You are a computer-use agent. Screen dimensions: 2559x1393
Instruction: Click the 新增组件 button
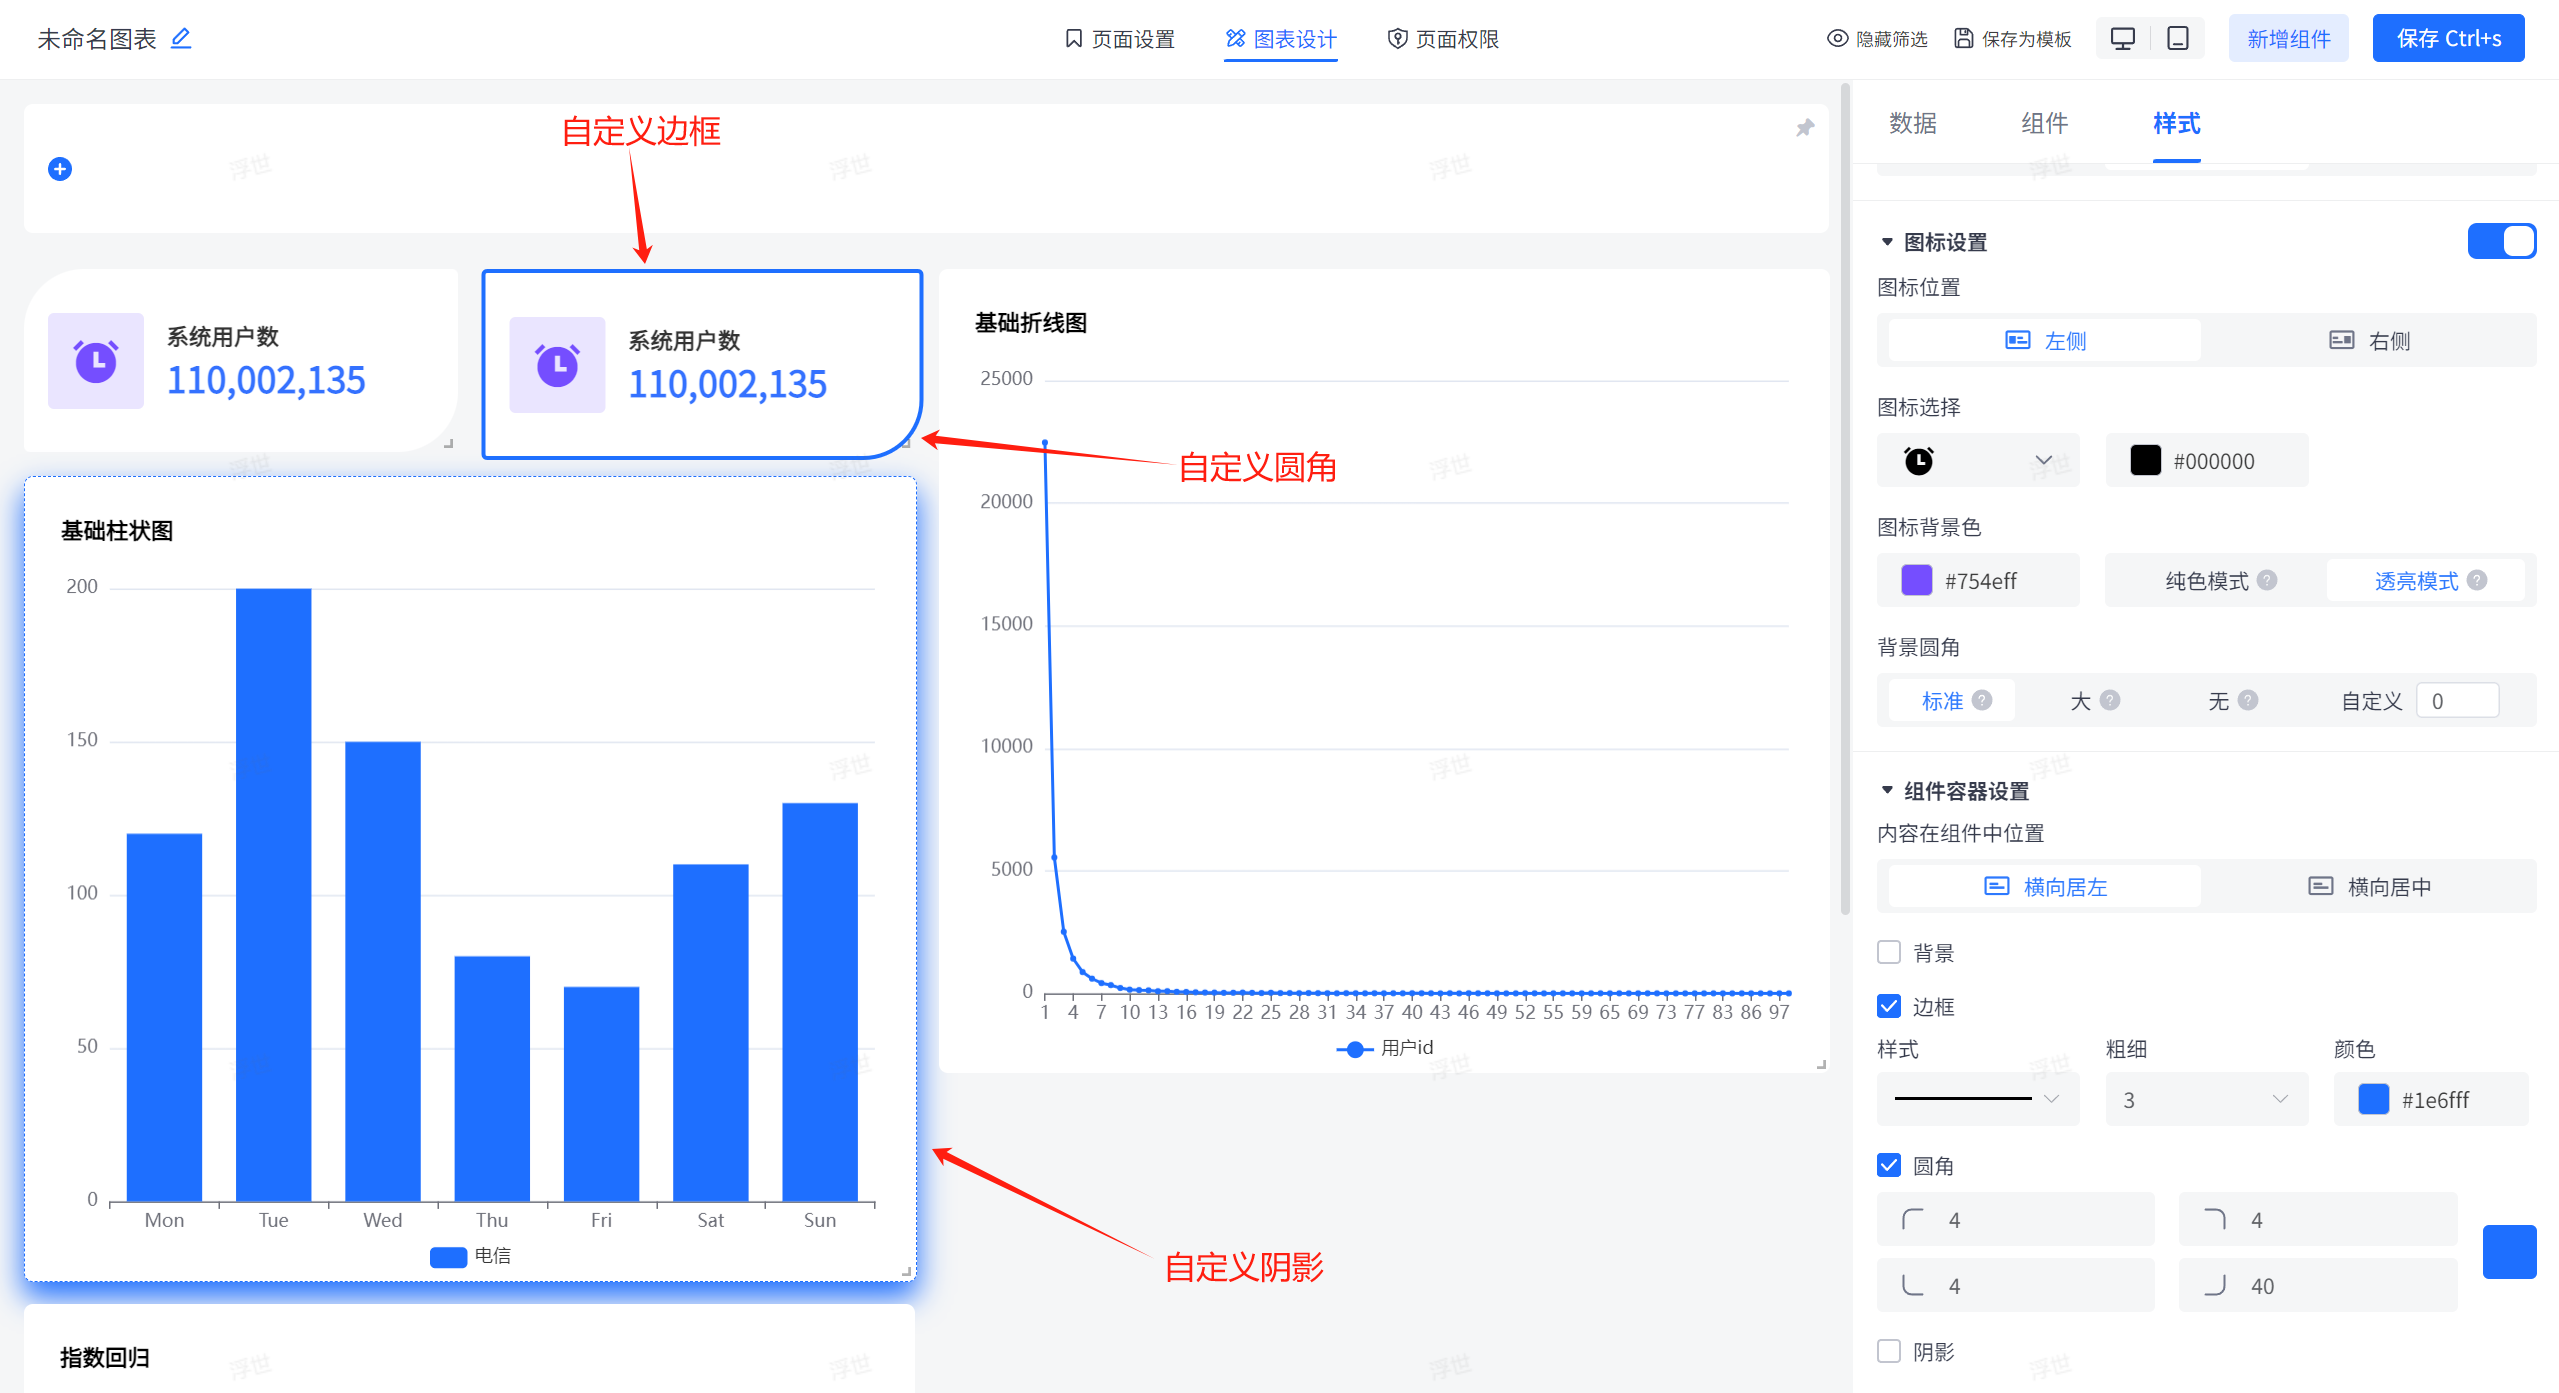point(2288,39)
